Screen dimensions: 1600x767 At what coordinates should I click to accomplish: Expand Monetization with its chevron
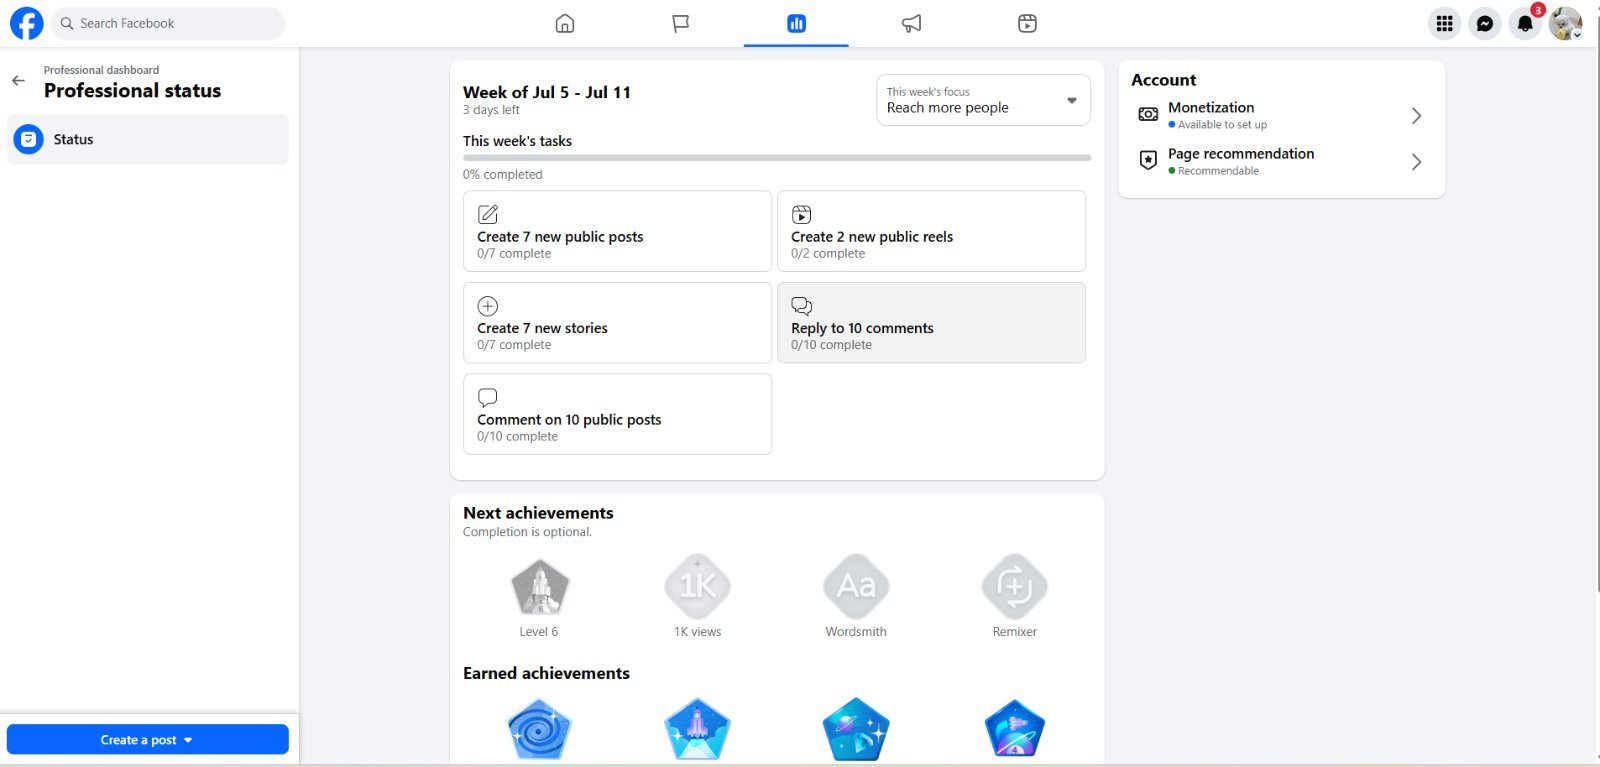[1416, 115]
